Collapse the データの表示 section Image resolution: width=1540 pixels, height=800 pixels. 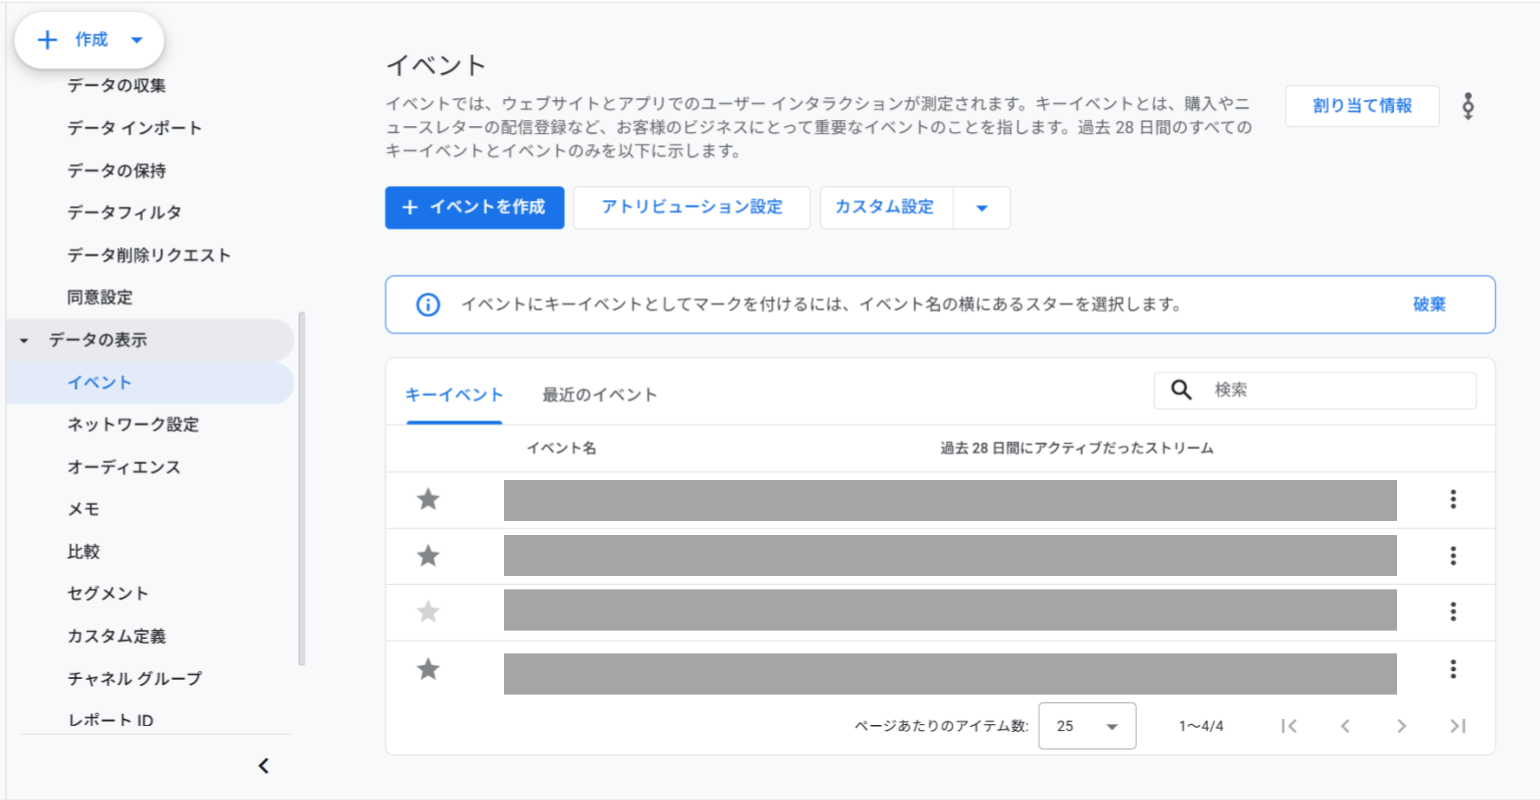pos(23,339)
